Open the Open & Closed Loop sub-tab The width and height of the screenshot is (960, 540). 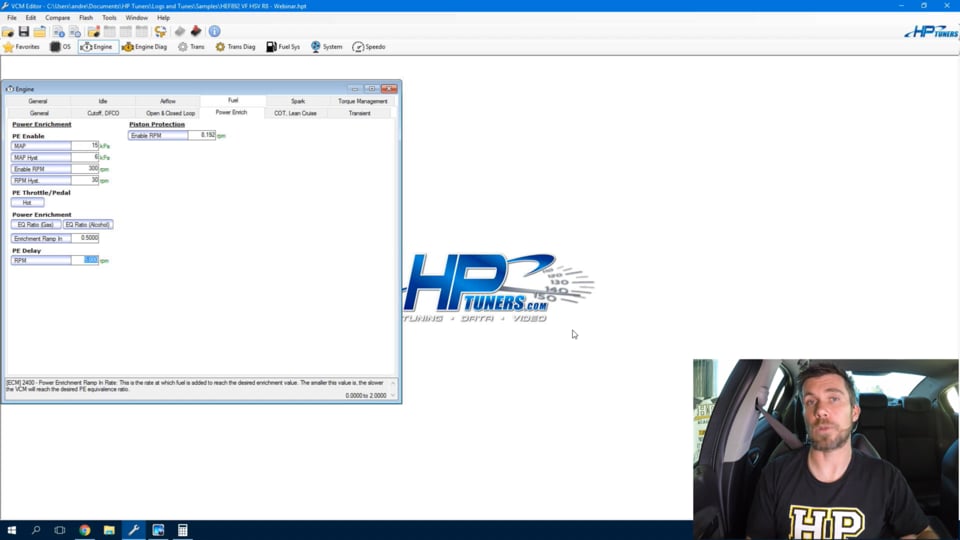[170, 113]
